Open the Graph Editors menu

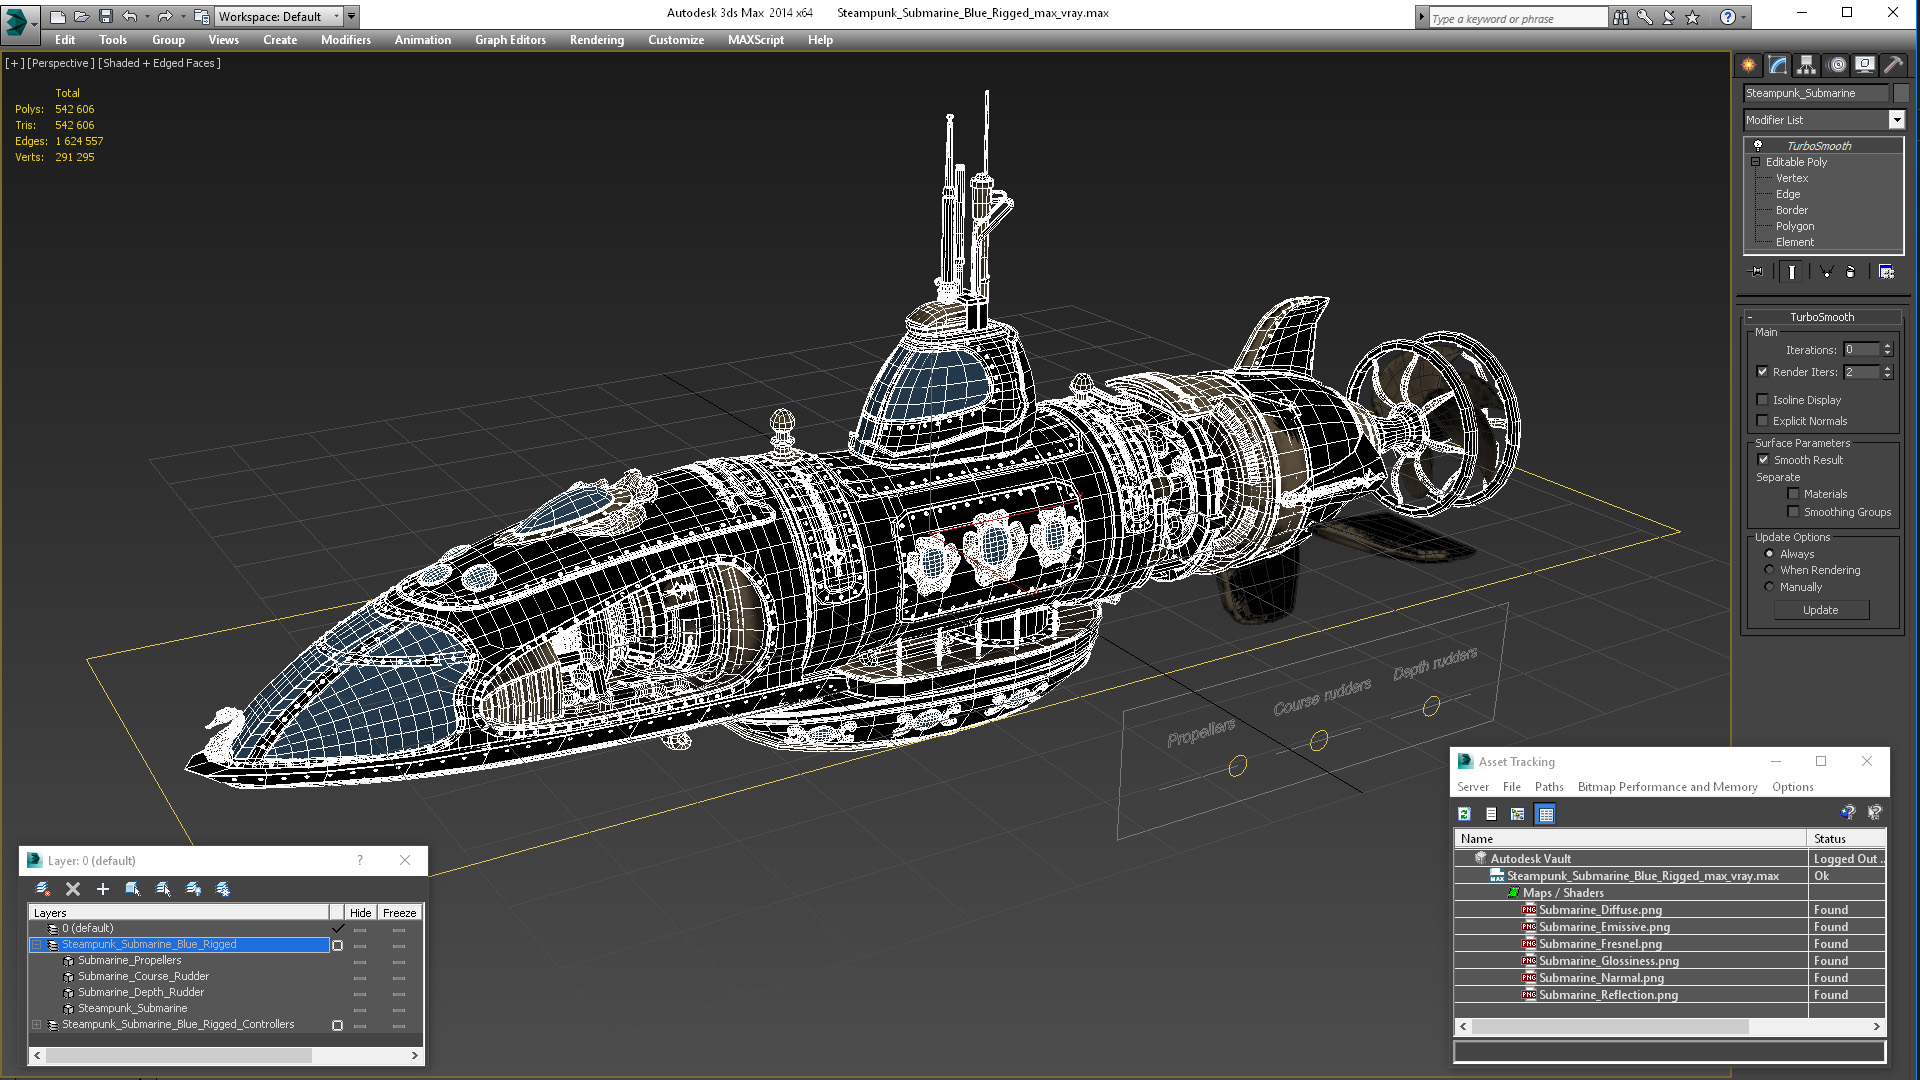pyautogui.click(x=510, y=40)
